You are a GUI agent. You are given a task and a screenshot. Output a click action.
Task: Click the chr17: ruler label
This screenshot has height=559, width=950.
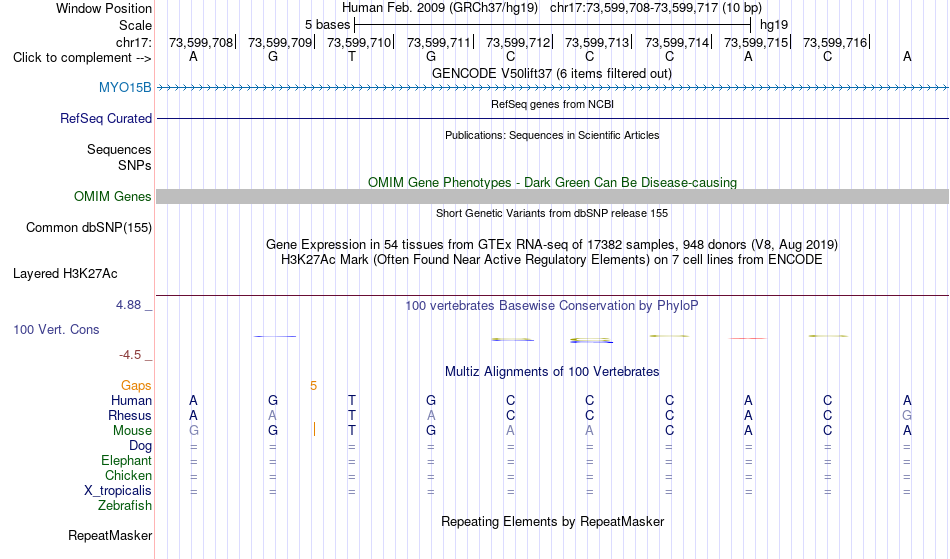(x=133, y=42)
